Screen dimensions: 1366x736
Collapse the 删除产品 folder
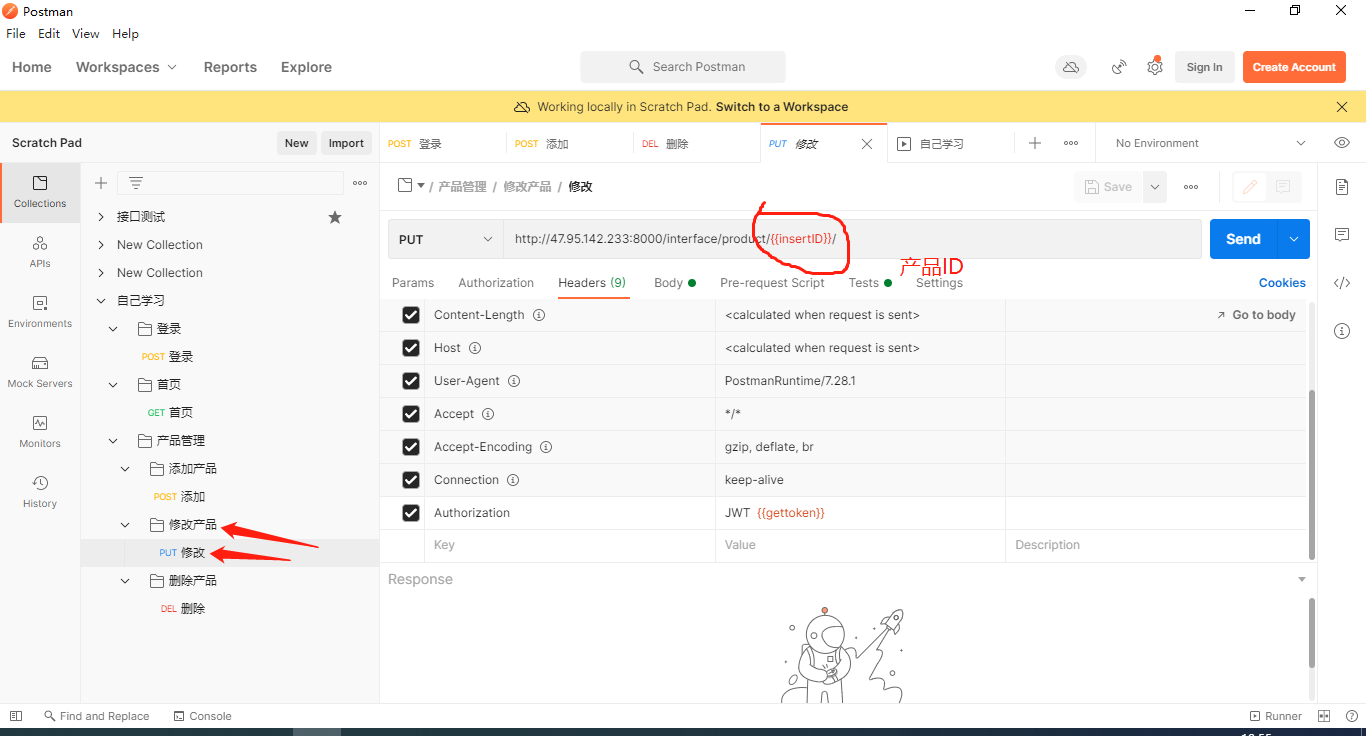point(125,581)
